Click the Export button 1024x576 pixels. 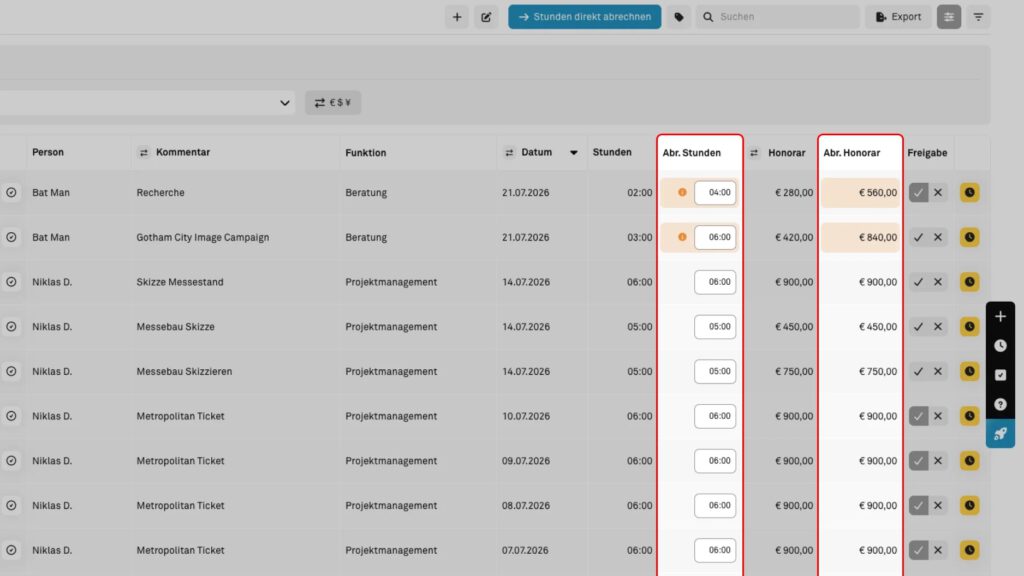pos(899,17)
